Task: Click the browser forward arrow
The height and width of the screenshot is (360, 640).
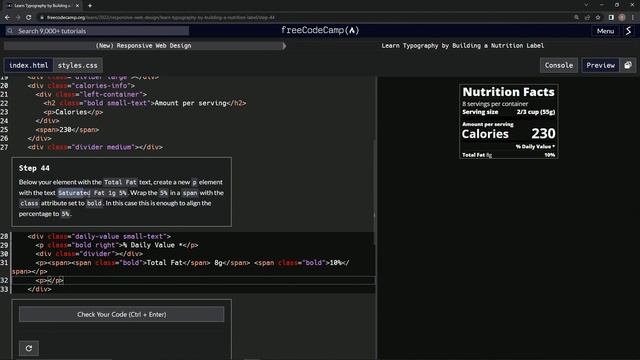Action: pos(18,18)
